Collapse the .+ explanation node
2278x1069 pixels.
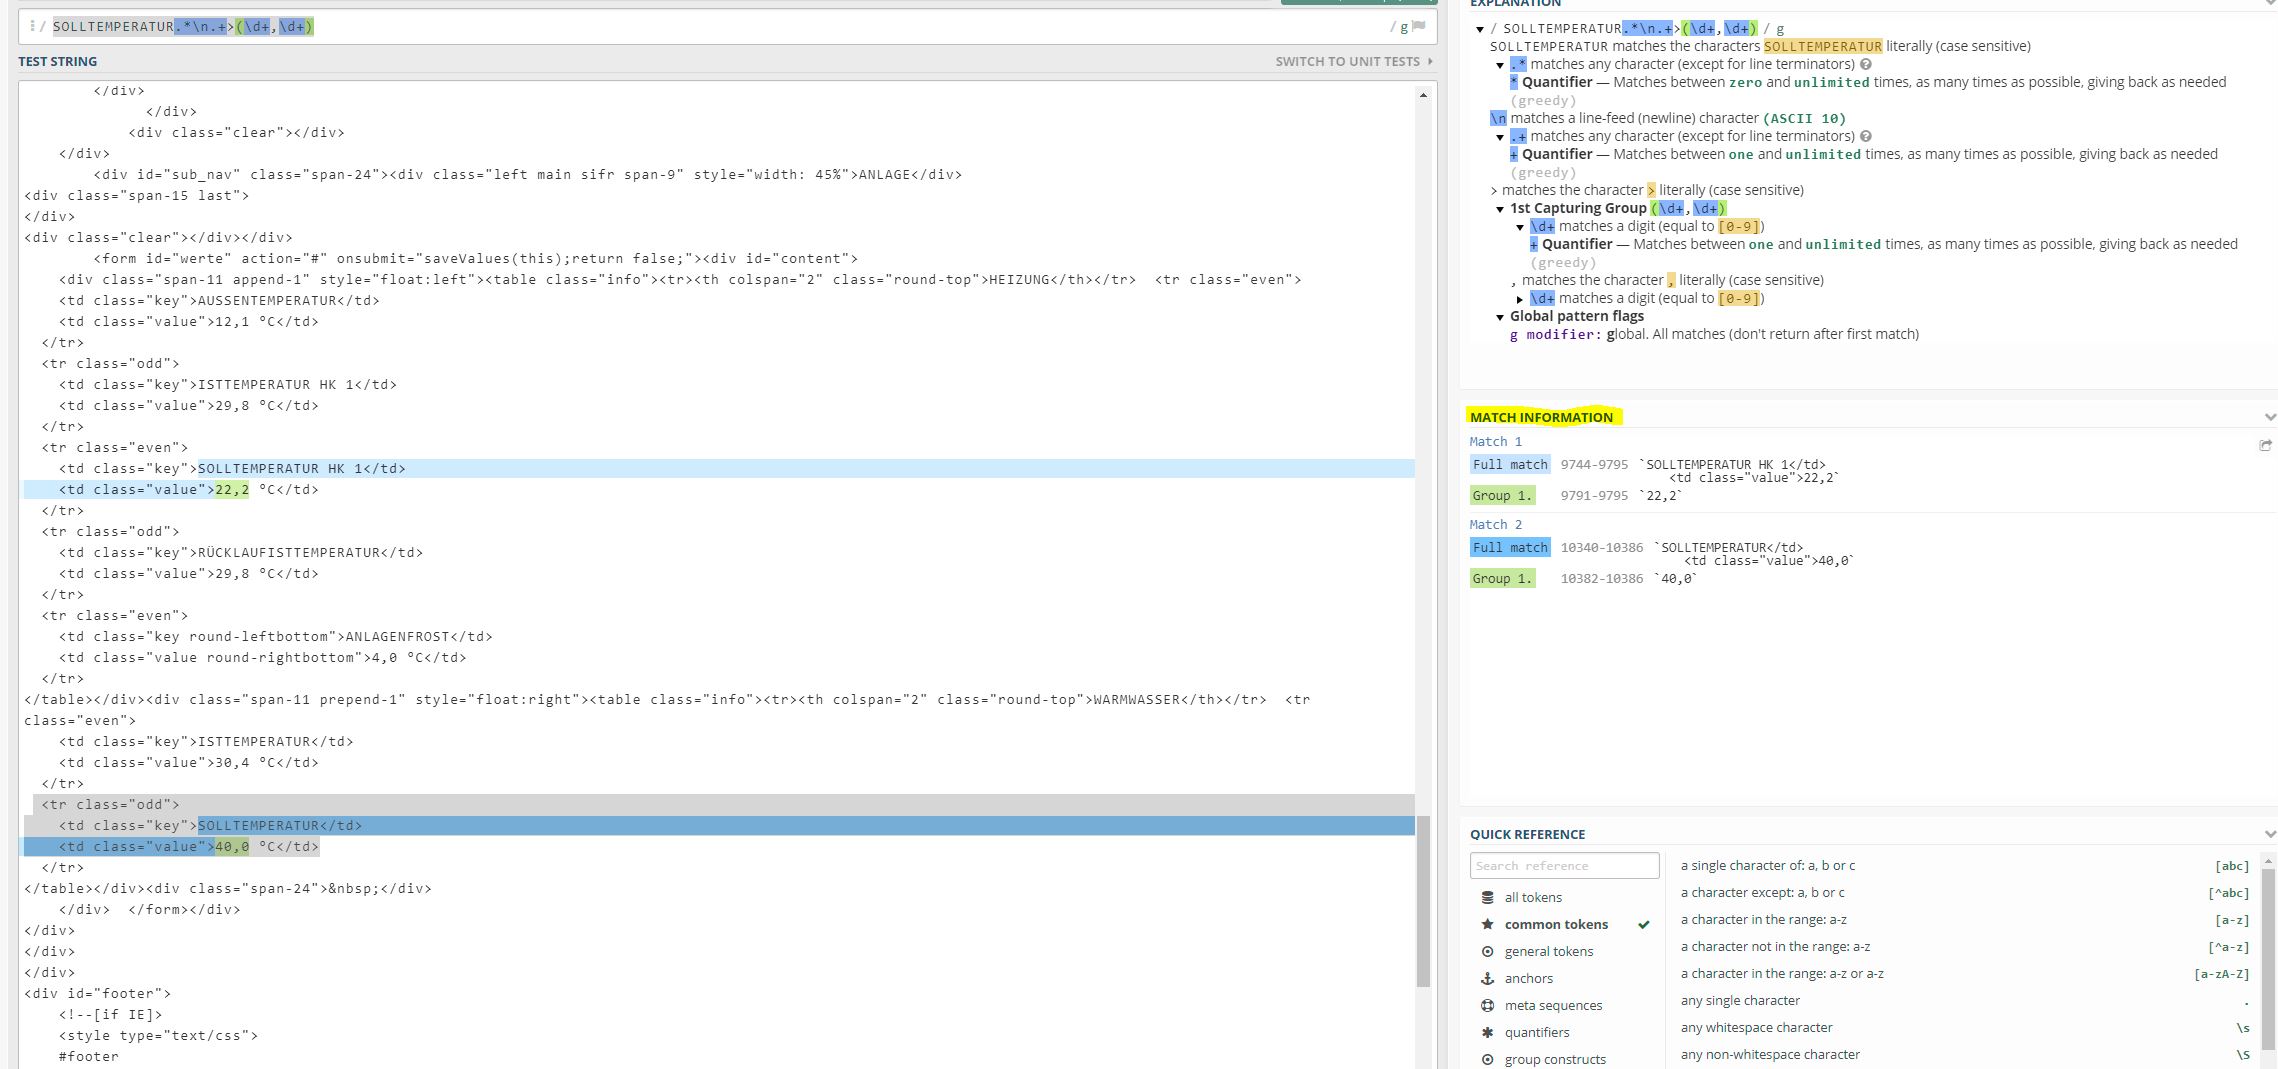pyautogui.click(x=1500, y=137)
